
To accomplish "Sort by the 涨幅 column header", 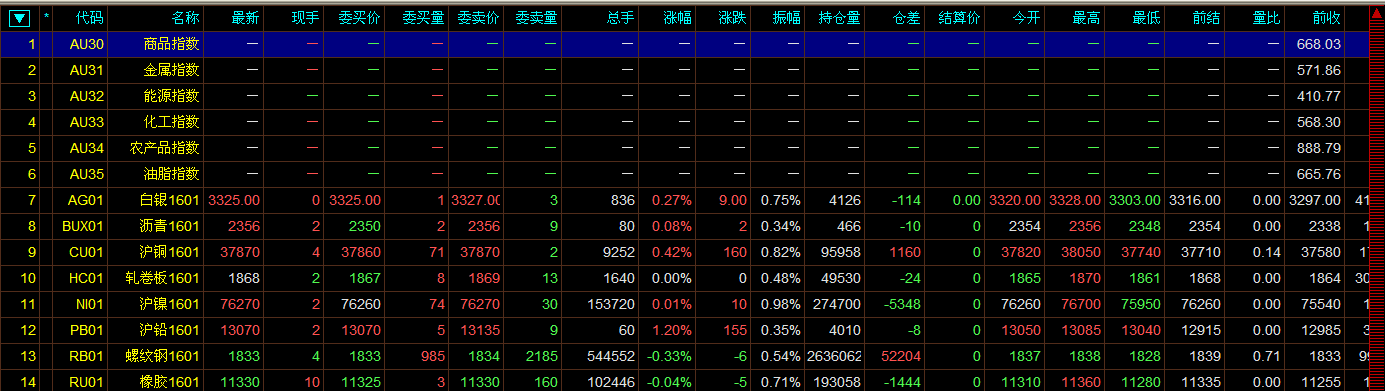I will coord(677,18).
